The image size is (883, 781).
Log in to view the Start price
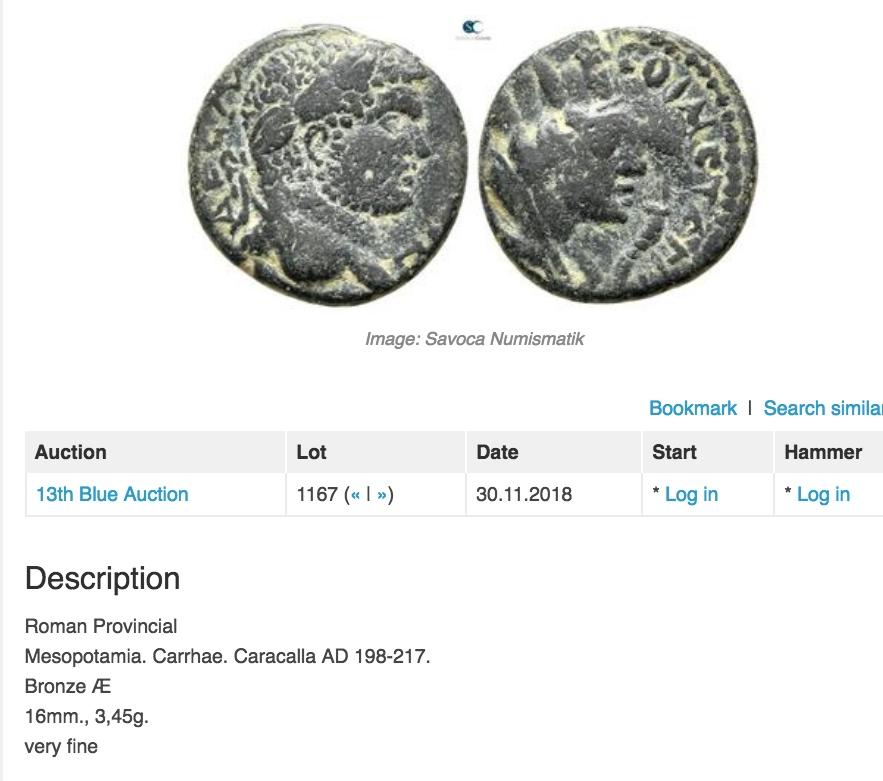[x=691, y=495]
